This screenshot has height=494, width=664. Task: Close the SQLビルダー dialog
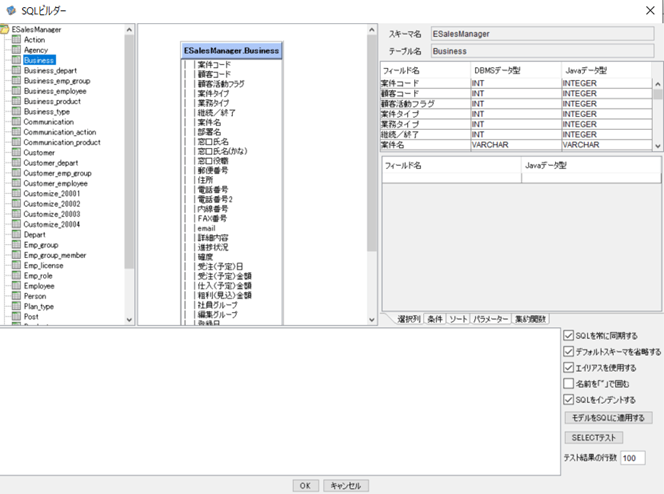point(650,11)
